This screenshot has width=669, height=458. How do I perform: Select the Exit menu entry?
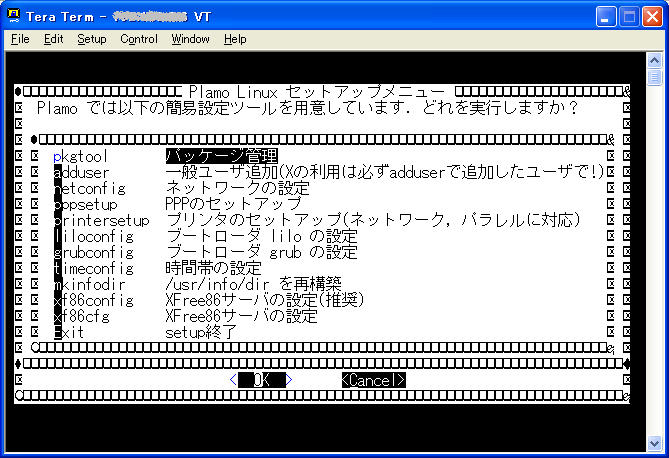pyautogui.click(x=69, y=333)
